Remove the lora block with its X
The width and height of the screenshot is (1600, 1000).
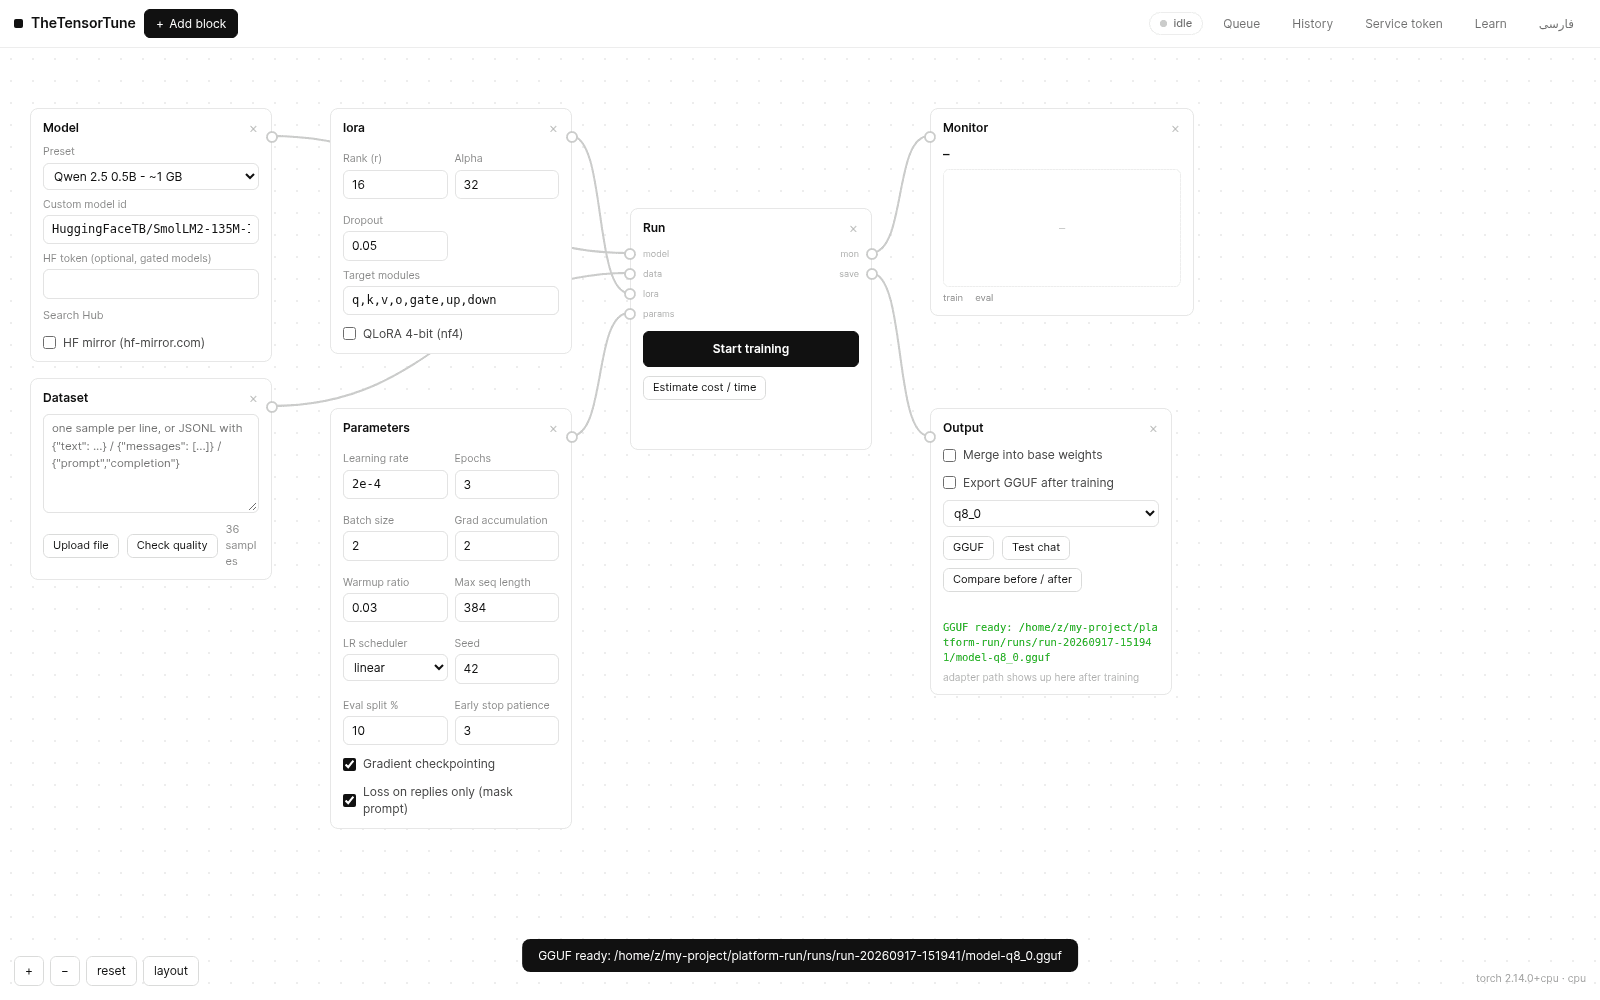pyautogui.click(x=553, y=129)
